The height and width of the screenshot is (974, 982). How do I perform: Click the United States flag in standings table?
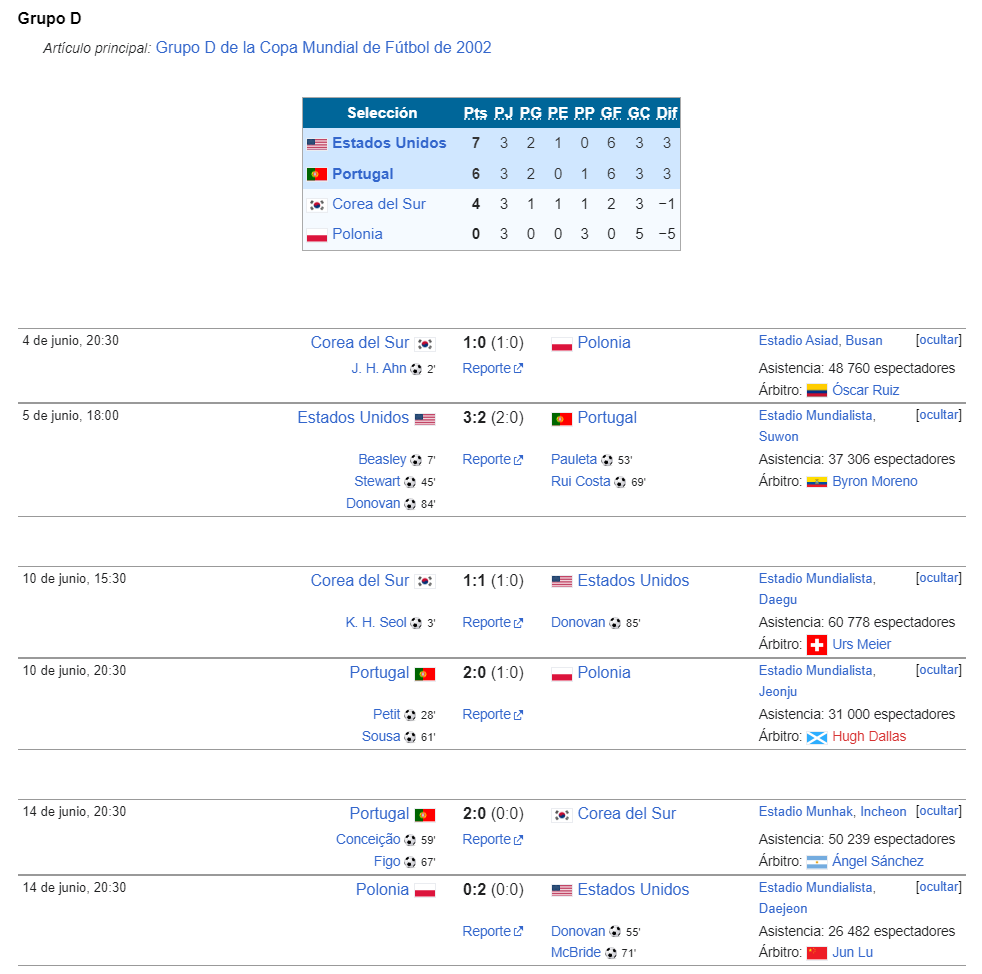317,144
